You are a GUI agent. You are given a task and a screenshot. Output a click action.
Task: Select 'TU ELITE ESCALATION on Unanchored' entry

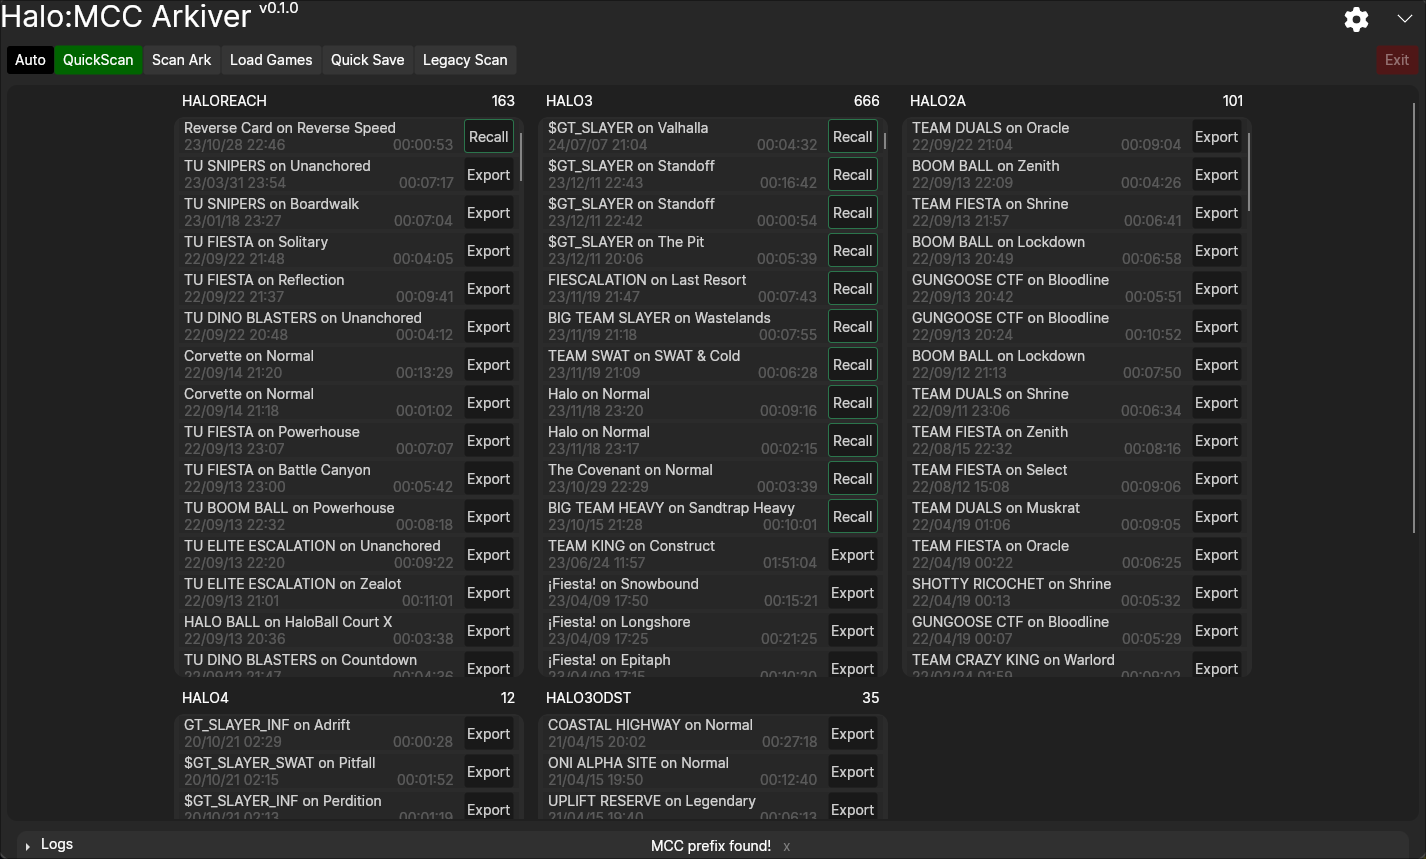point(319,555)
